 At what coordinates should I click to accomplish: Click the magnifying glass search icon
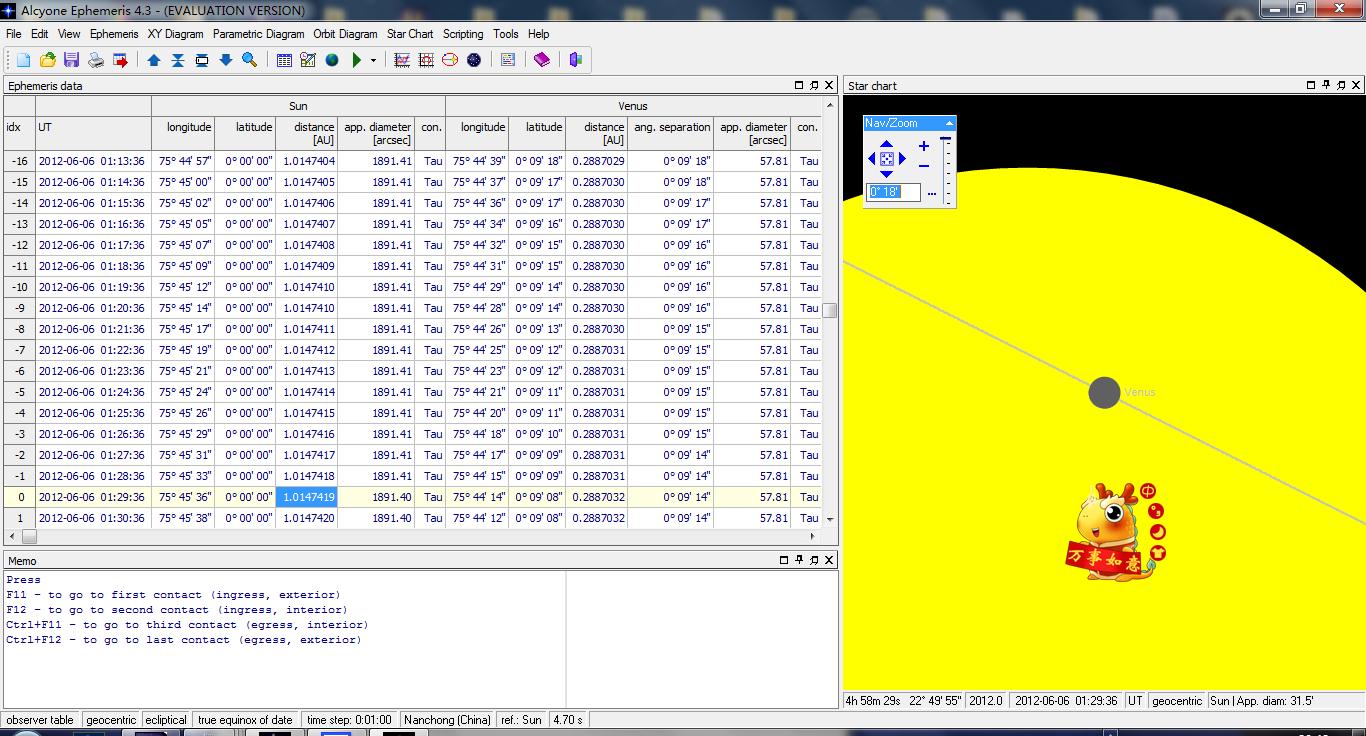pyautogui.click(x=250, y=60)
